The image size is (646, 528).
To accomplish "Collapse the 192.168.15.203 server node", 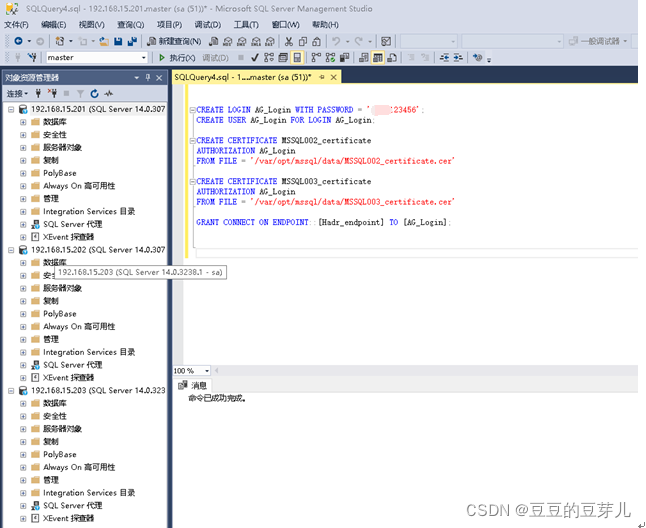I will coord(11,390).
